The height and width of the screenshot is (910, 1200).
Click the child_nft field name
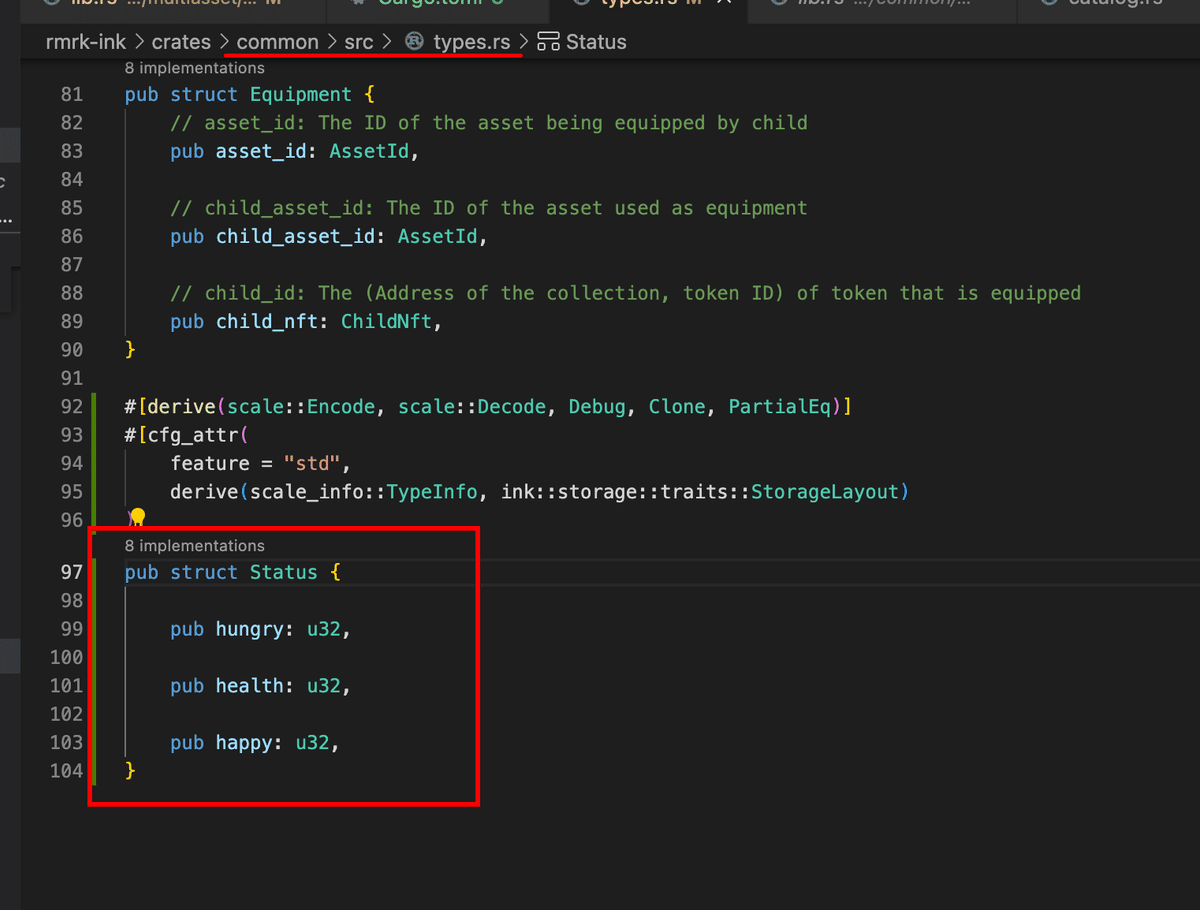tap(267, 322)
